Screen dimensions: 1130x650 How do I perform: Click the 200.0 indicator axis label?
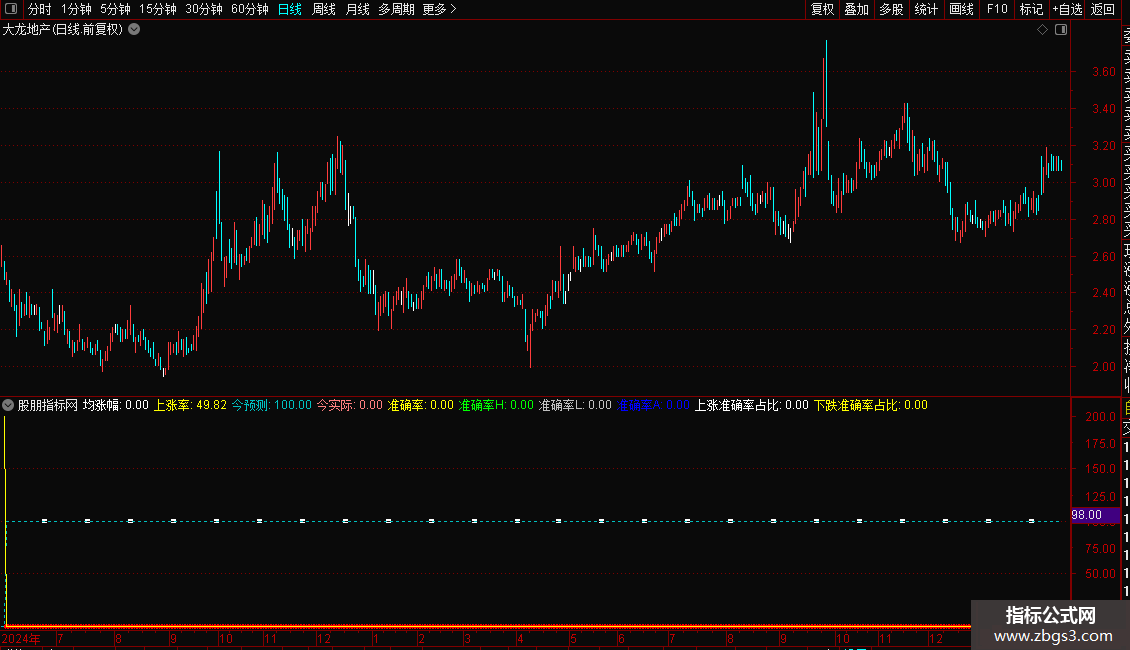1100,417
